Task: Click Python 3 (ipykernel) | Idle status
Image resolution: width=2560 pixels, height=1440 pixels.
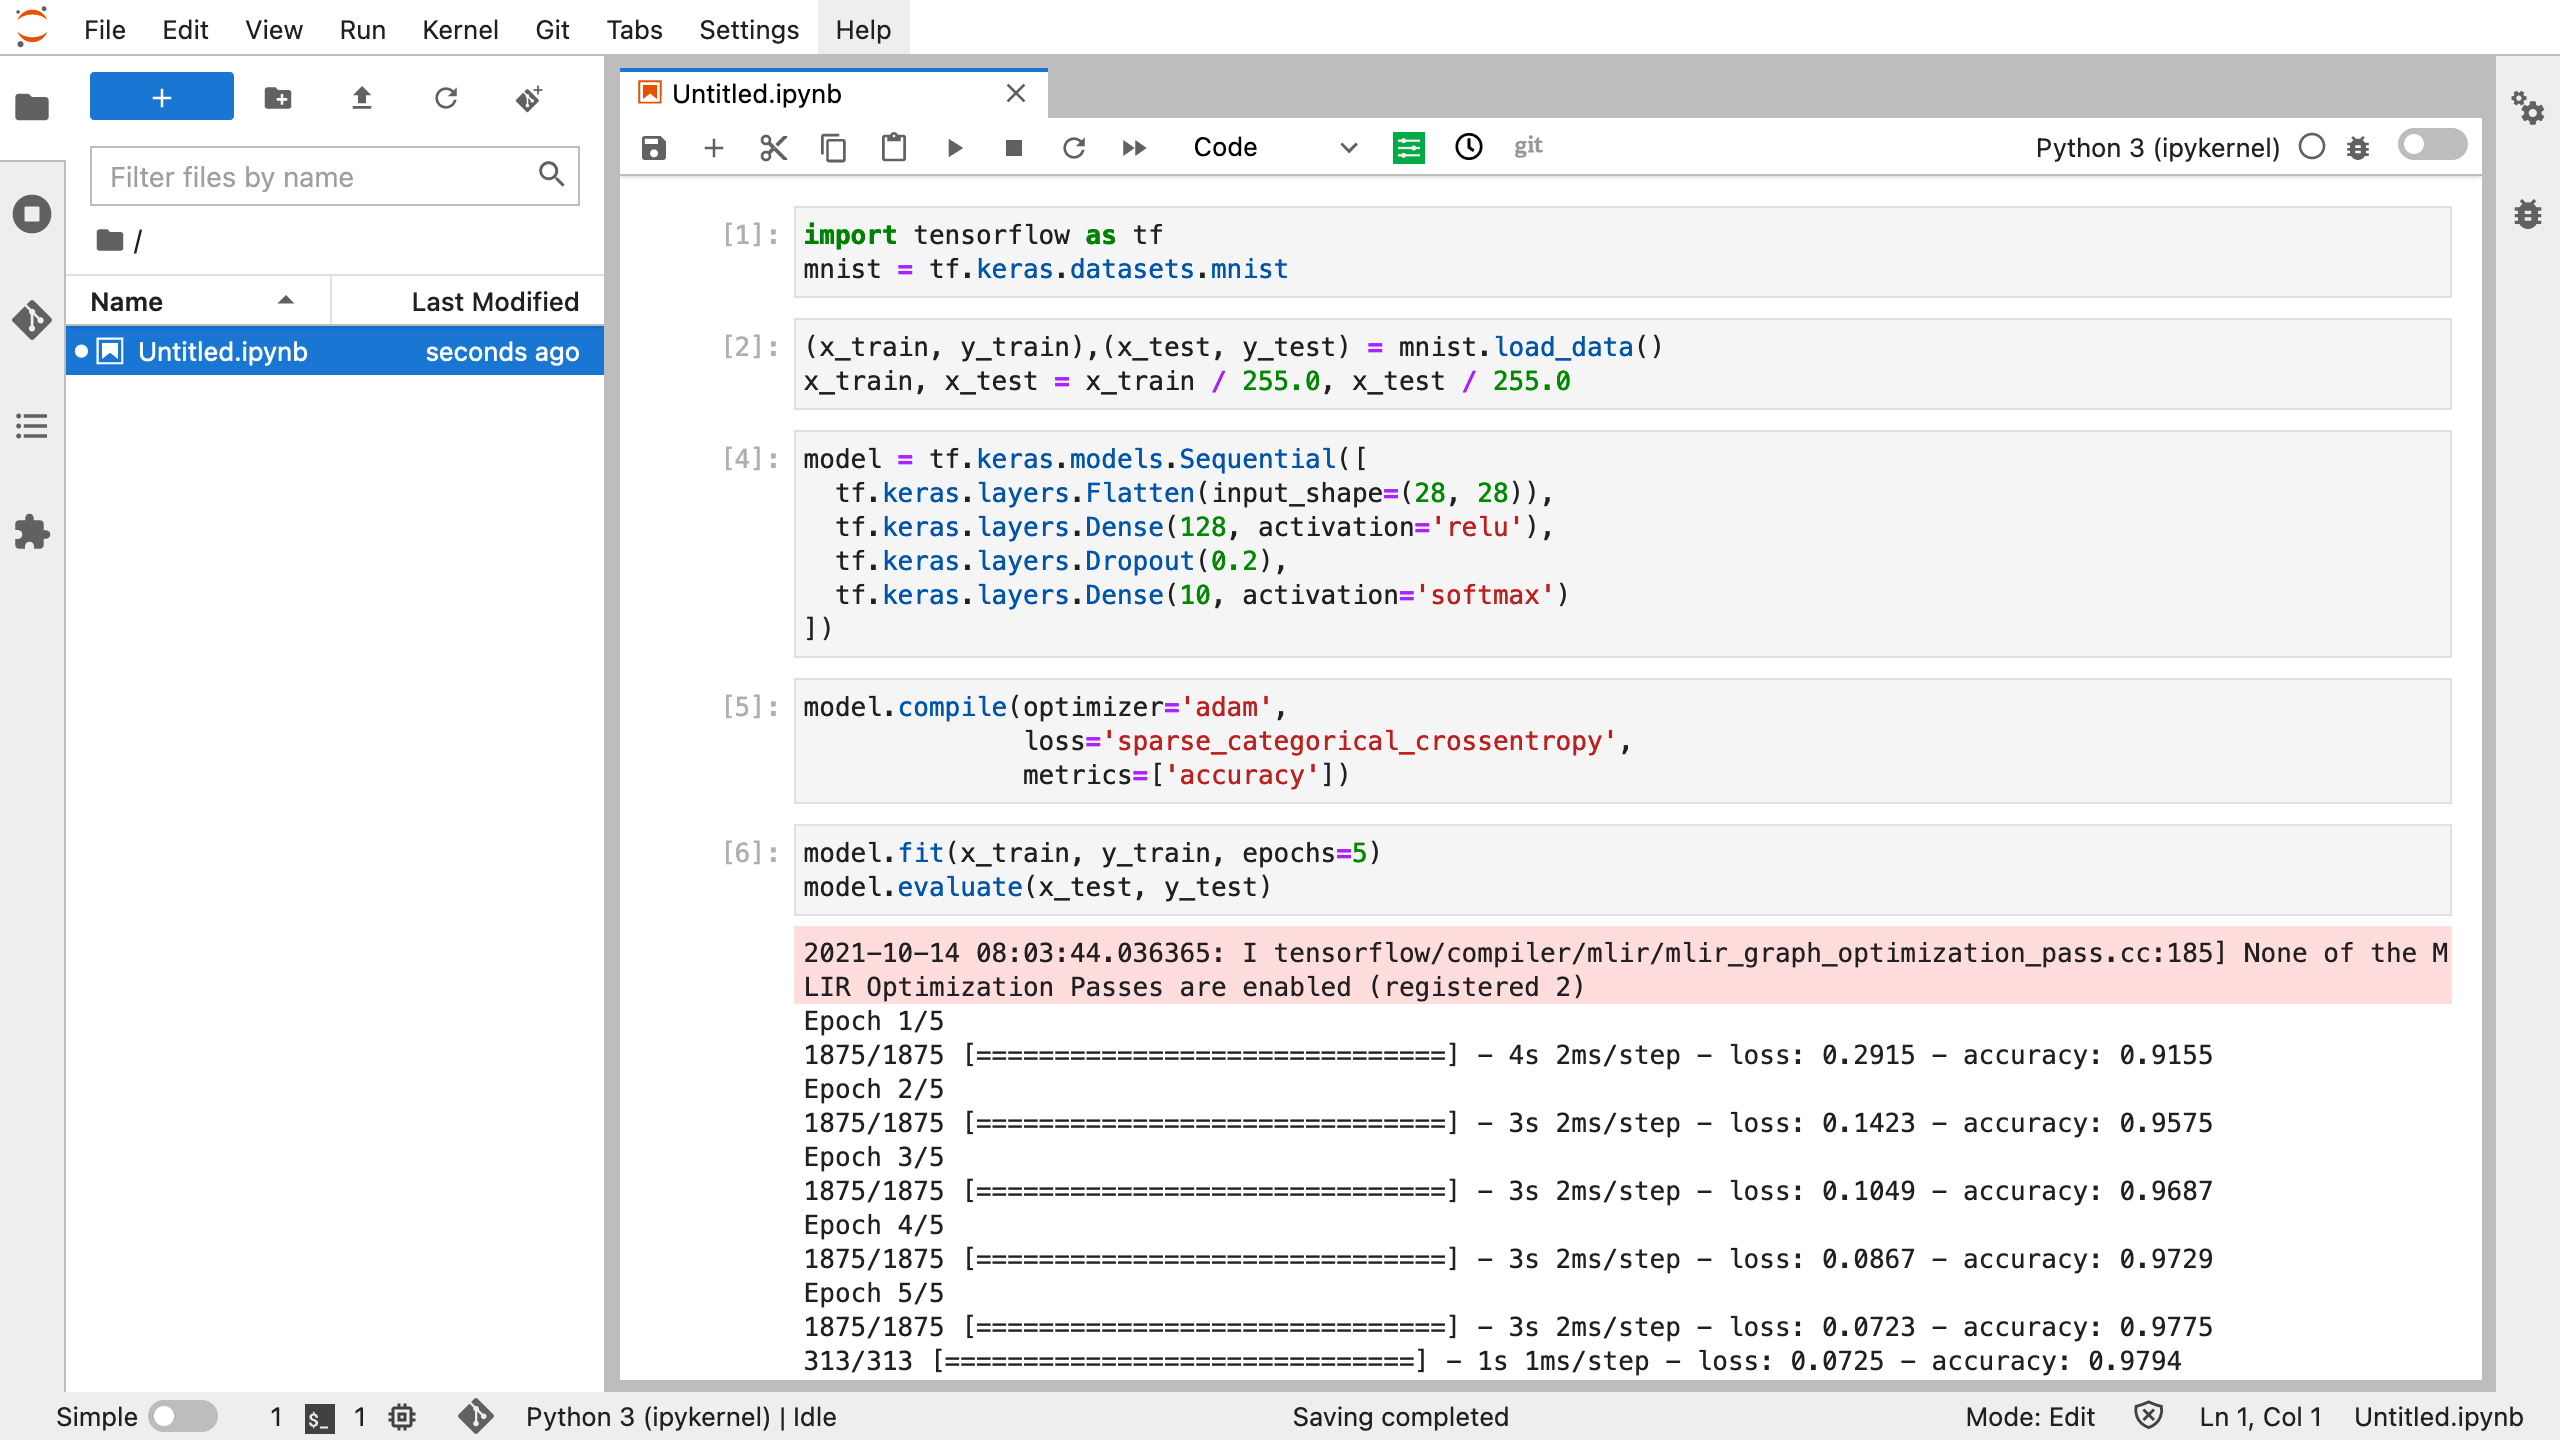Action: (x=681, y=1417)
